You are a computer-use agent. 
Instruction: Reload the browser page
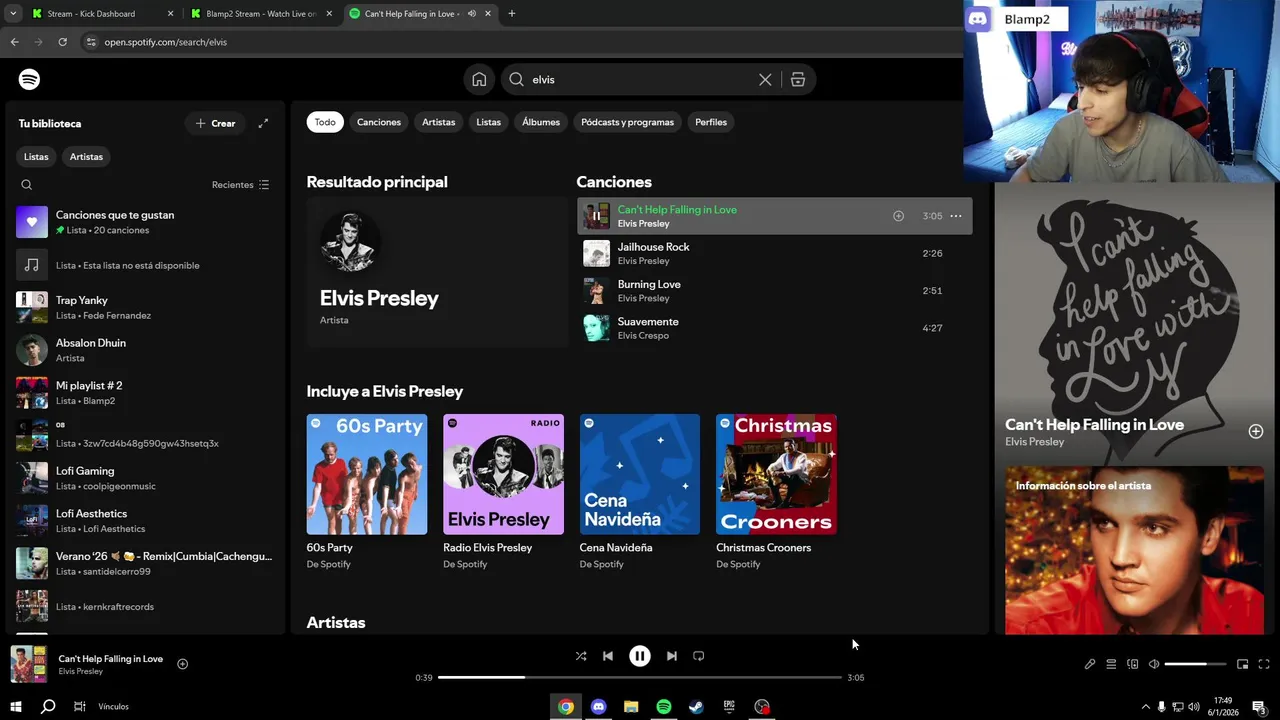coord(62,42)
